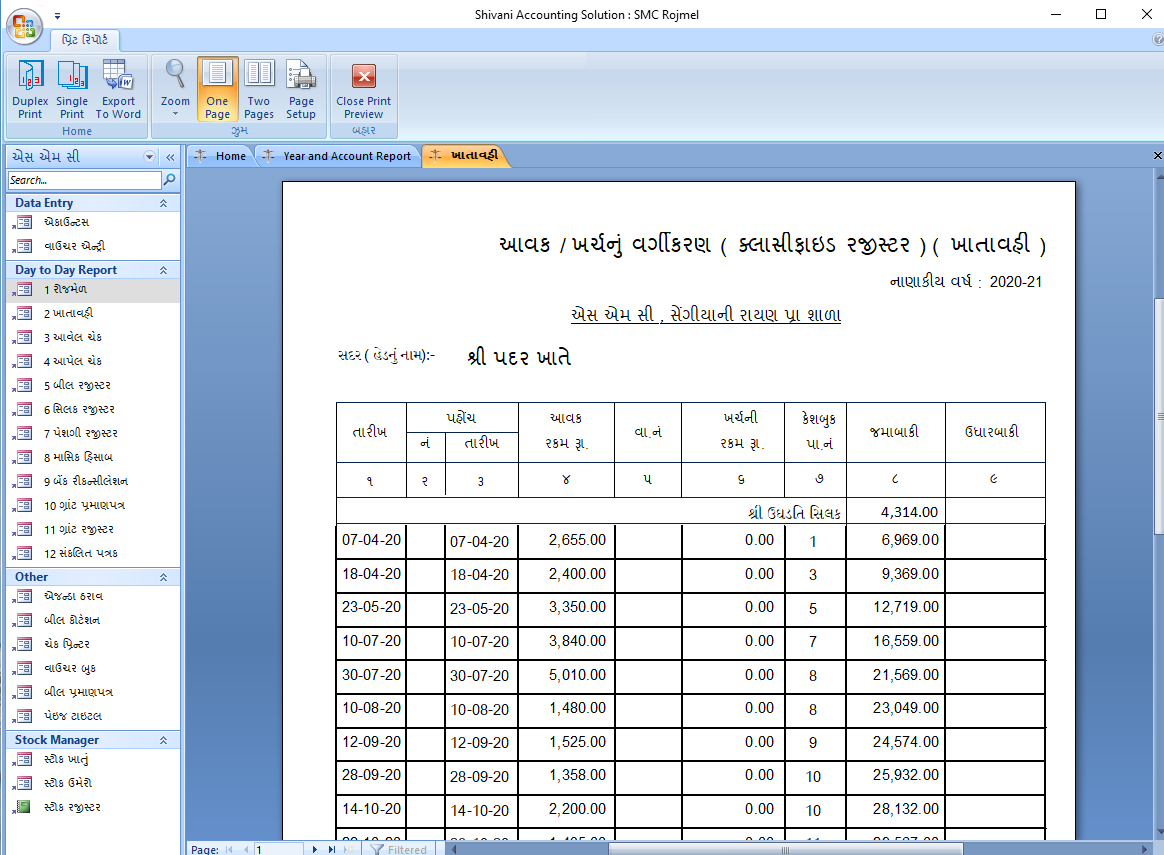Open the એસ એમ સી combo dropdown
The width and height of the screenshot is (1164, 855).
tap(150, 156)
